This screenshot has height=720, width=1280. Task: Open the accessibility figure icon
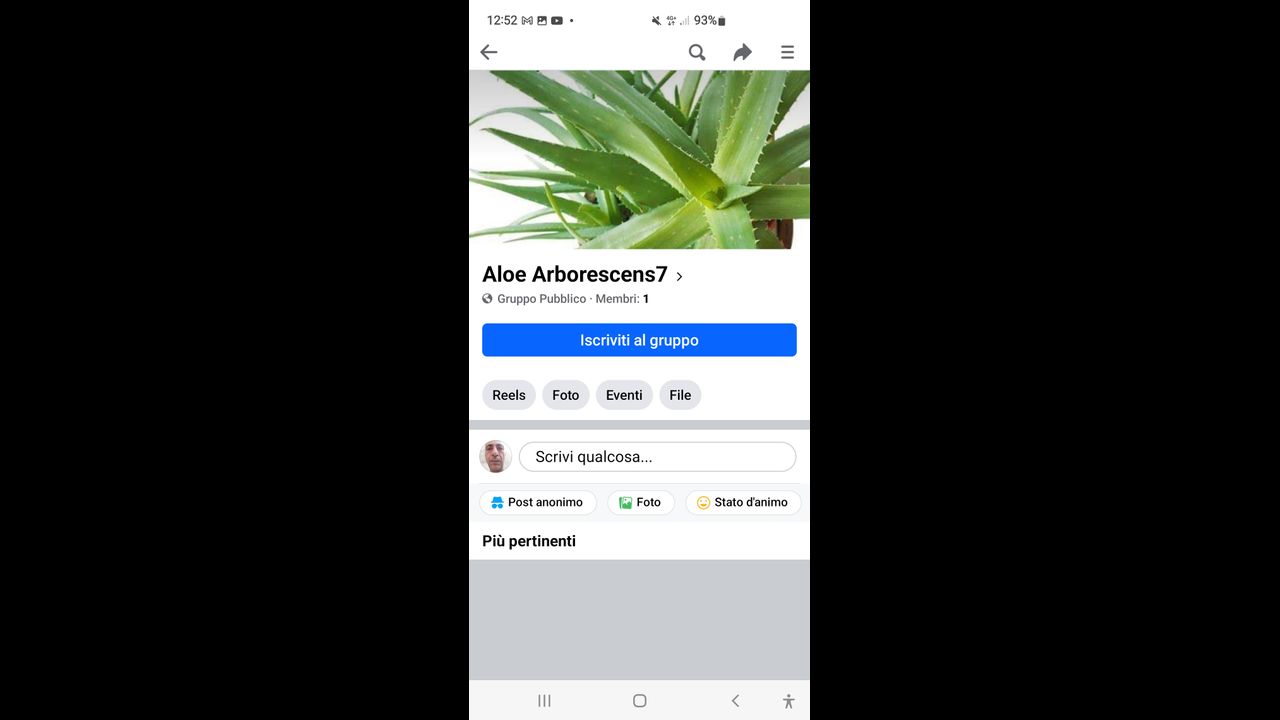tap(788, 701)
